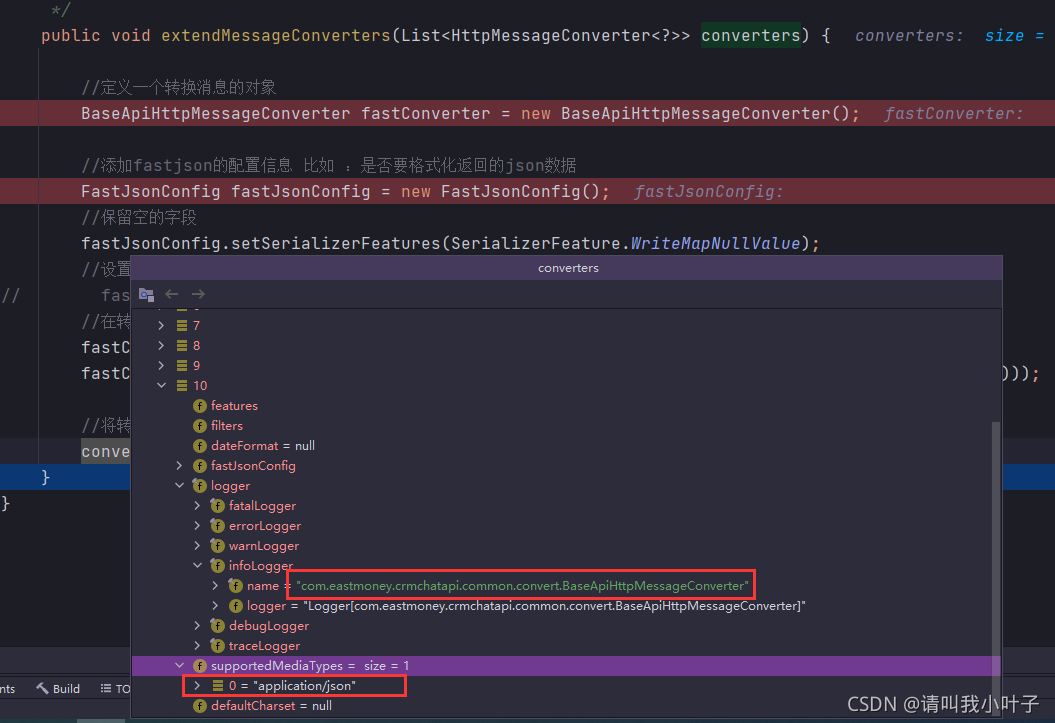
Task: Expand the traceLogger node
Action: click(197, 646)
